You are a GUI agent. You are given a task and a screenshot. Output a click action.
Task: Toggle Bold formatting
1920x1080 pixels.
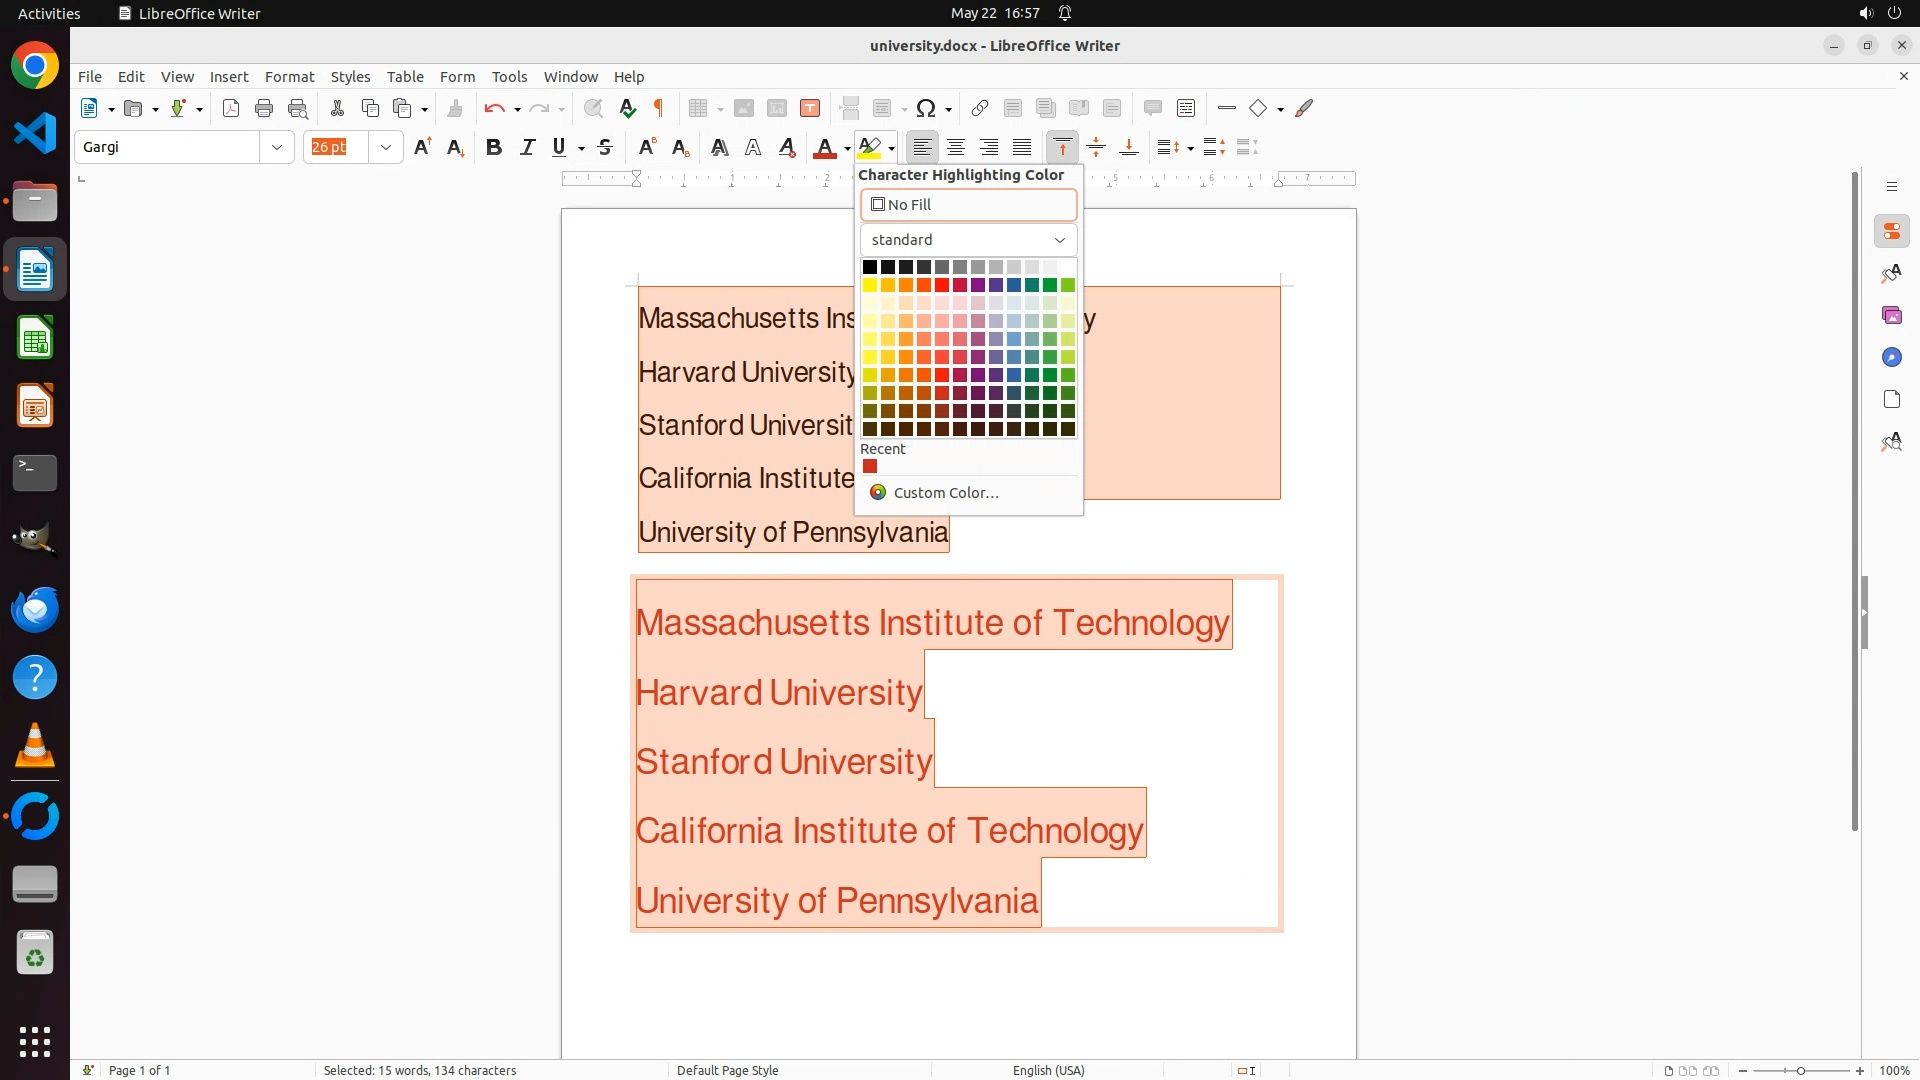493,148
